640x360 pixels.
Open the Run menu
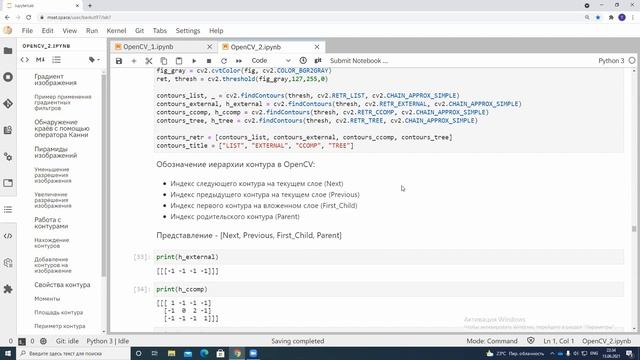pyautogui.click(x=92, y=31)
